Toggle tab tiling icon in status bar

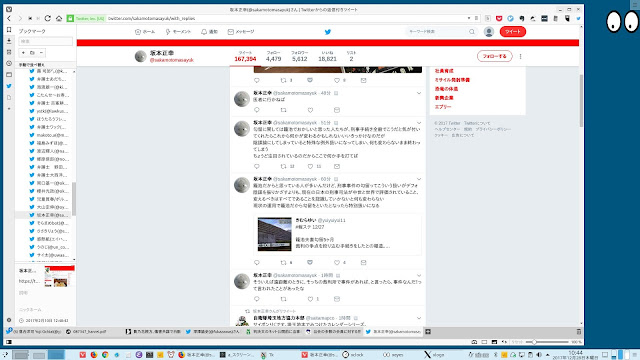[x=484, y=342]
